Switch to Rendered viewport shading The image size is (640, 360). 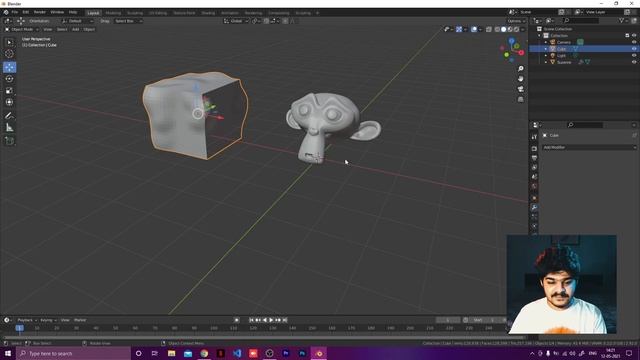point(517,29)
